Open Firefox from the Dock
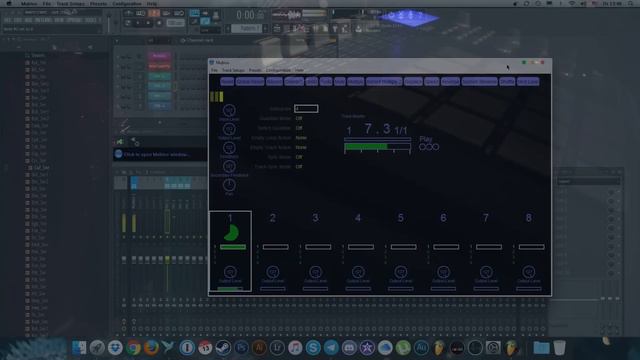640x360 pixels. 151,348
